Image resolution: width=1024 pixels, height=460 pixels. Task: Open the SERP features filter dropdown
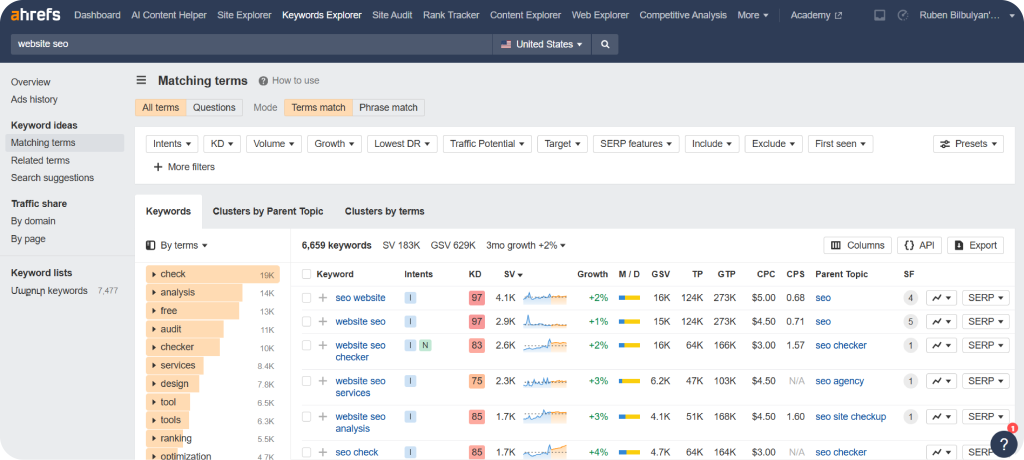click(636, 144)
